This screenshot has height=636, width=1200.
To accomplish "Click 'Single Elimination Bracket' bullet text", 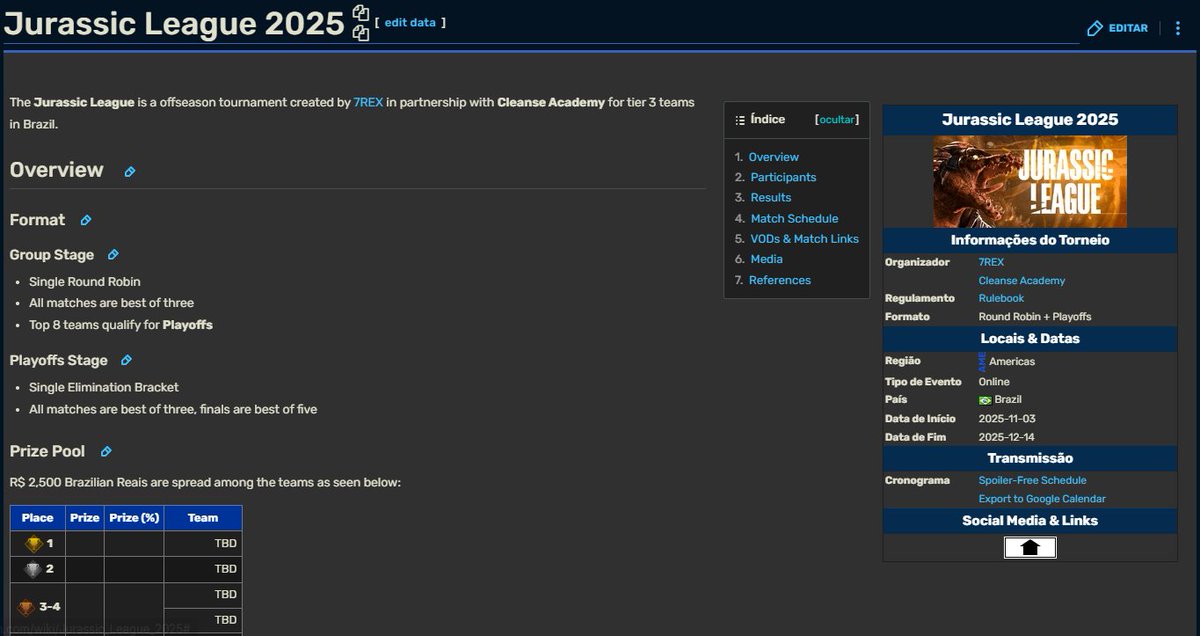I will pyautogui.click(x=104, y=387).
